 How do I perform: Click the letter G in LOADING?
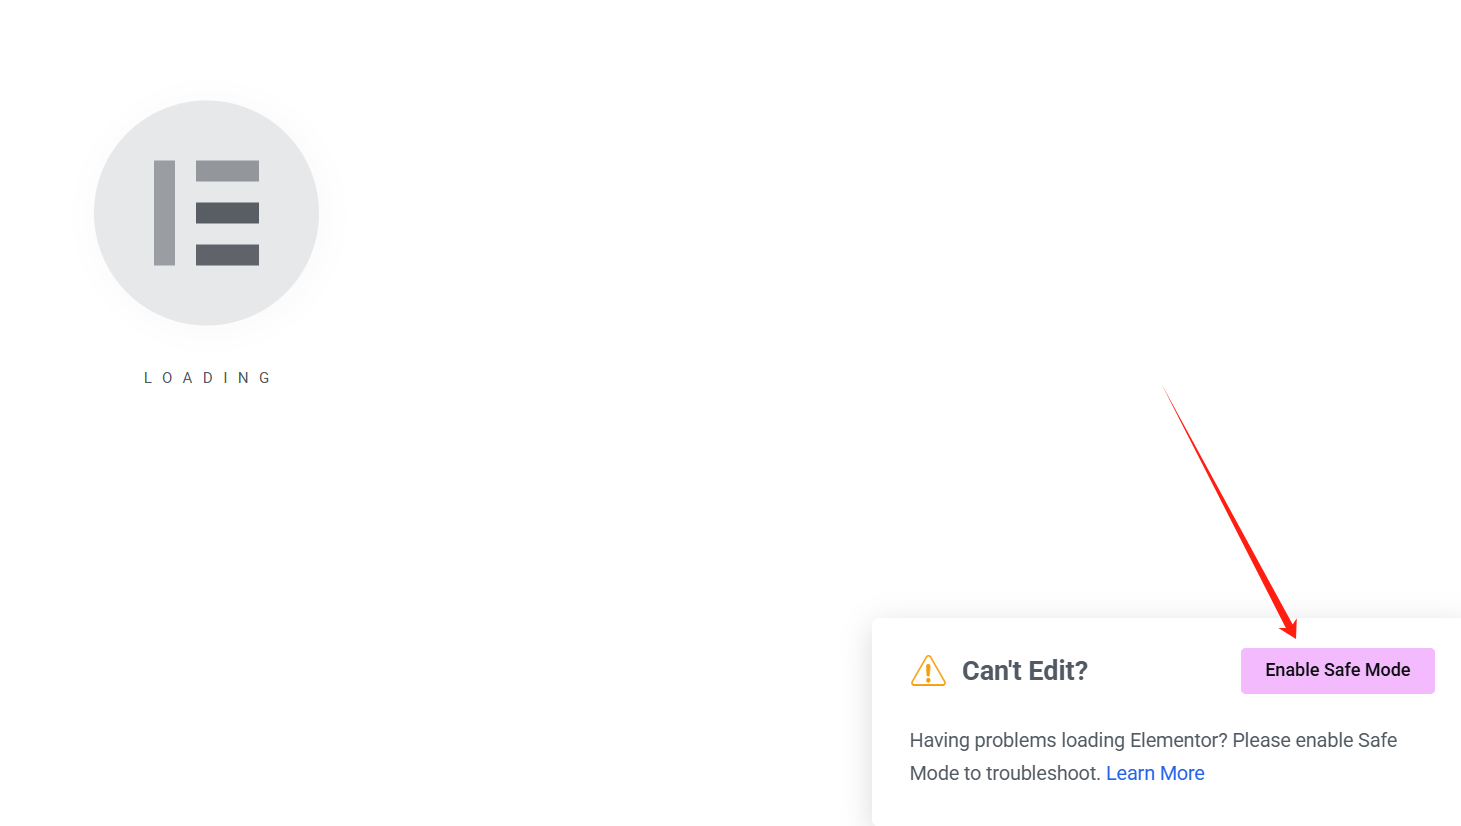tap(264, 378)
